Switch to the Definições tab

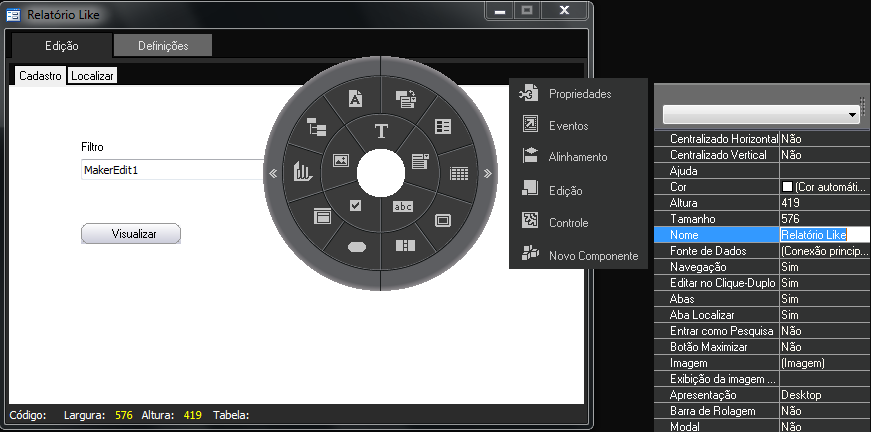(163, 46)
